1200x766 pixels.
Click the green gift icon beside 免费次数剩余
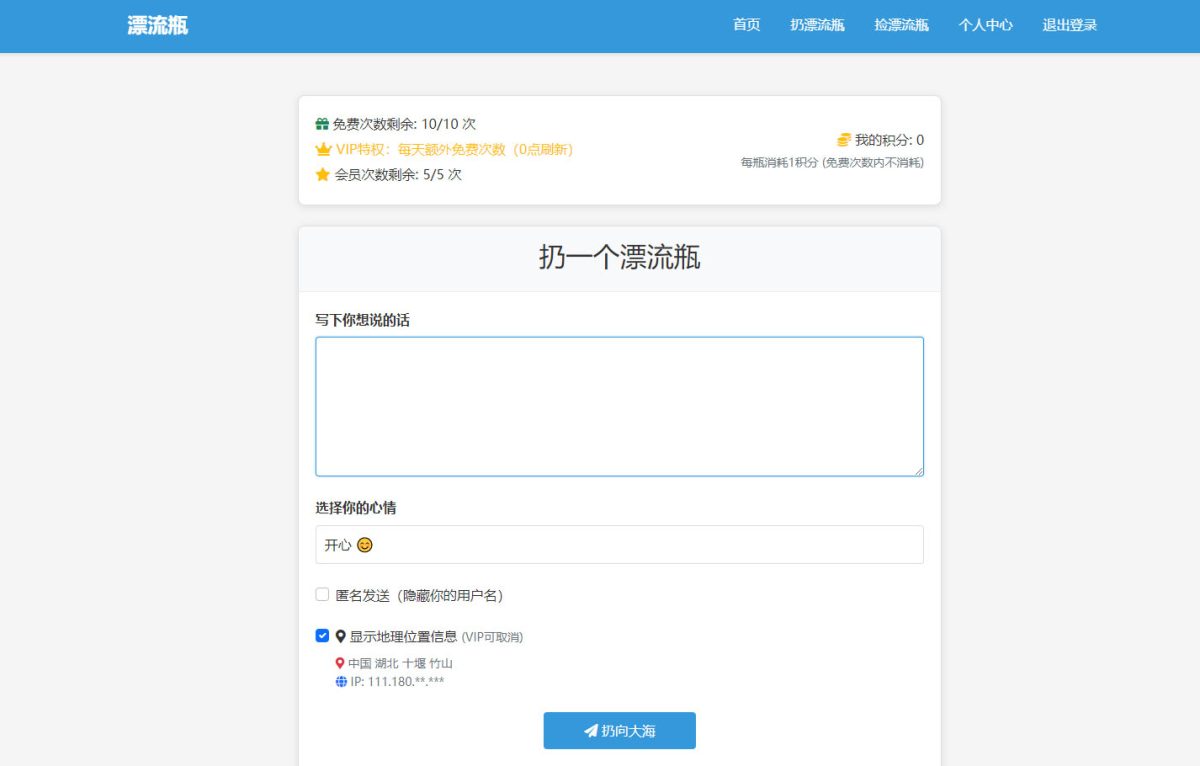(322, 125)
